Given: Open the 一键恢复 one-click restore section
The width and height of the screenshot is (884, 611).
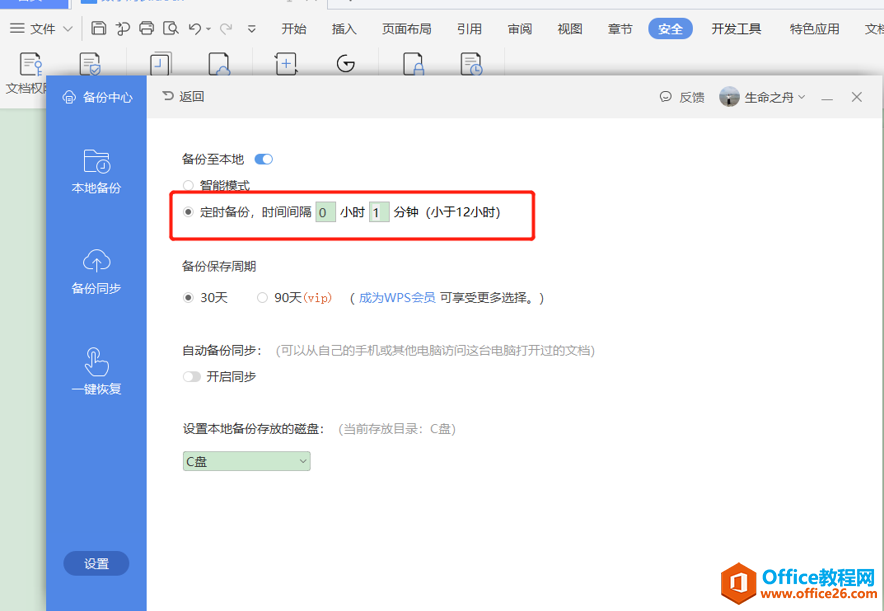Looking at the screenshot, I should (x=96, y=371).
